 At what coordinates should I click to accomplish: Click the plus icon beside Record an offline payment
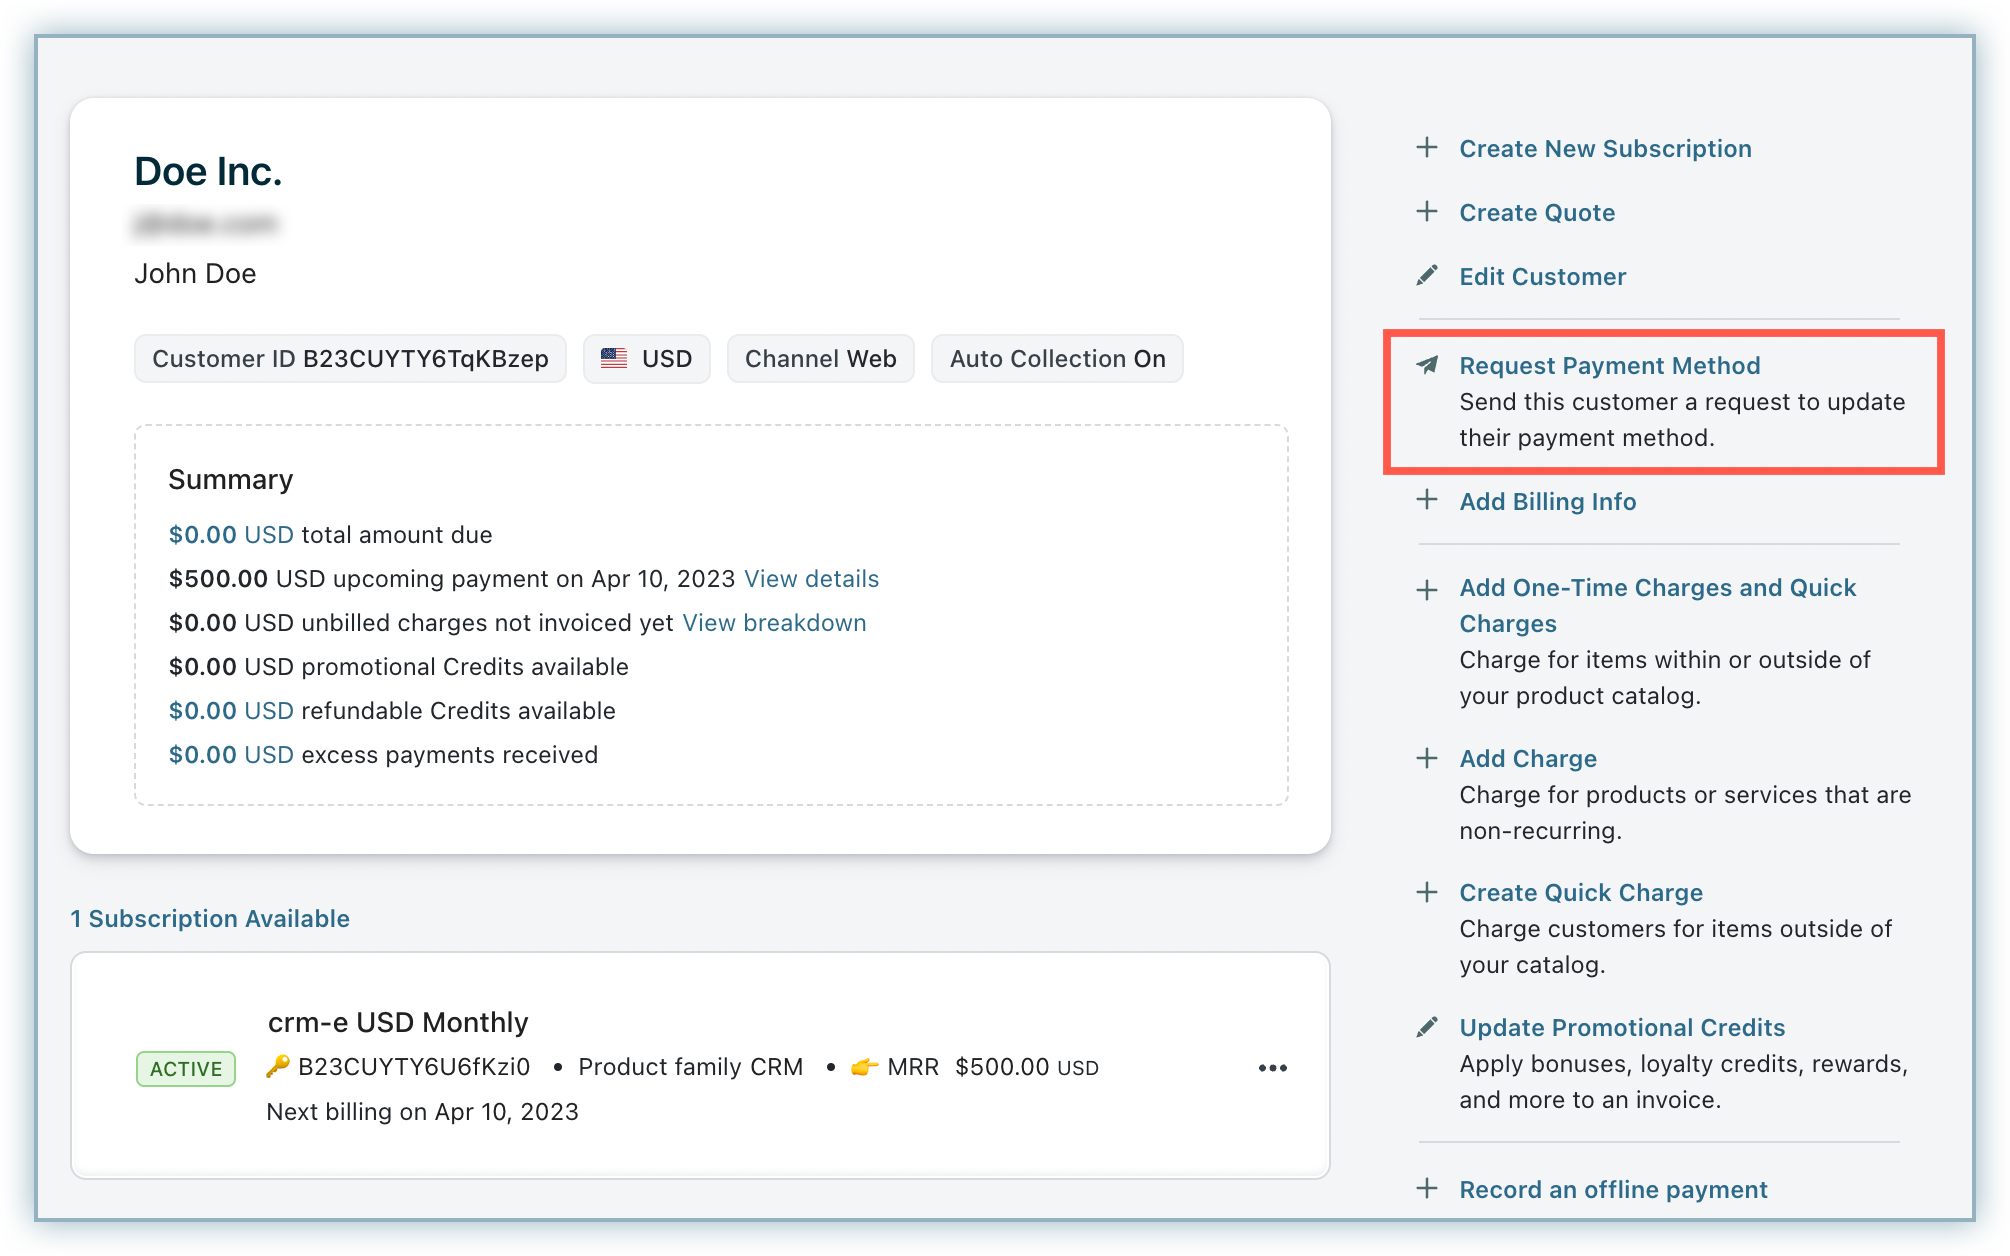[1427, 1189]
